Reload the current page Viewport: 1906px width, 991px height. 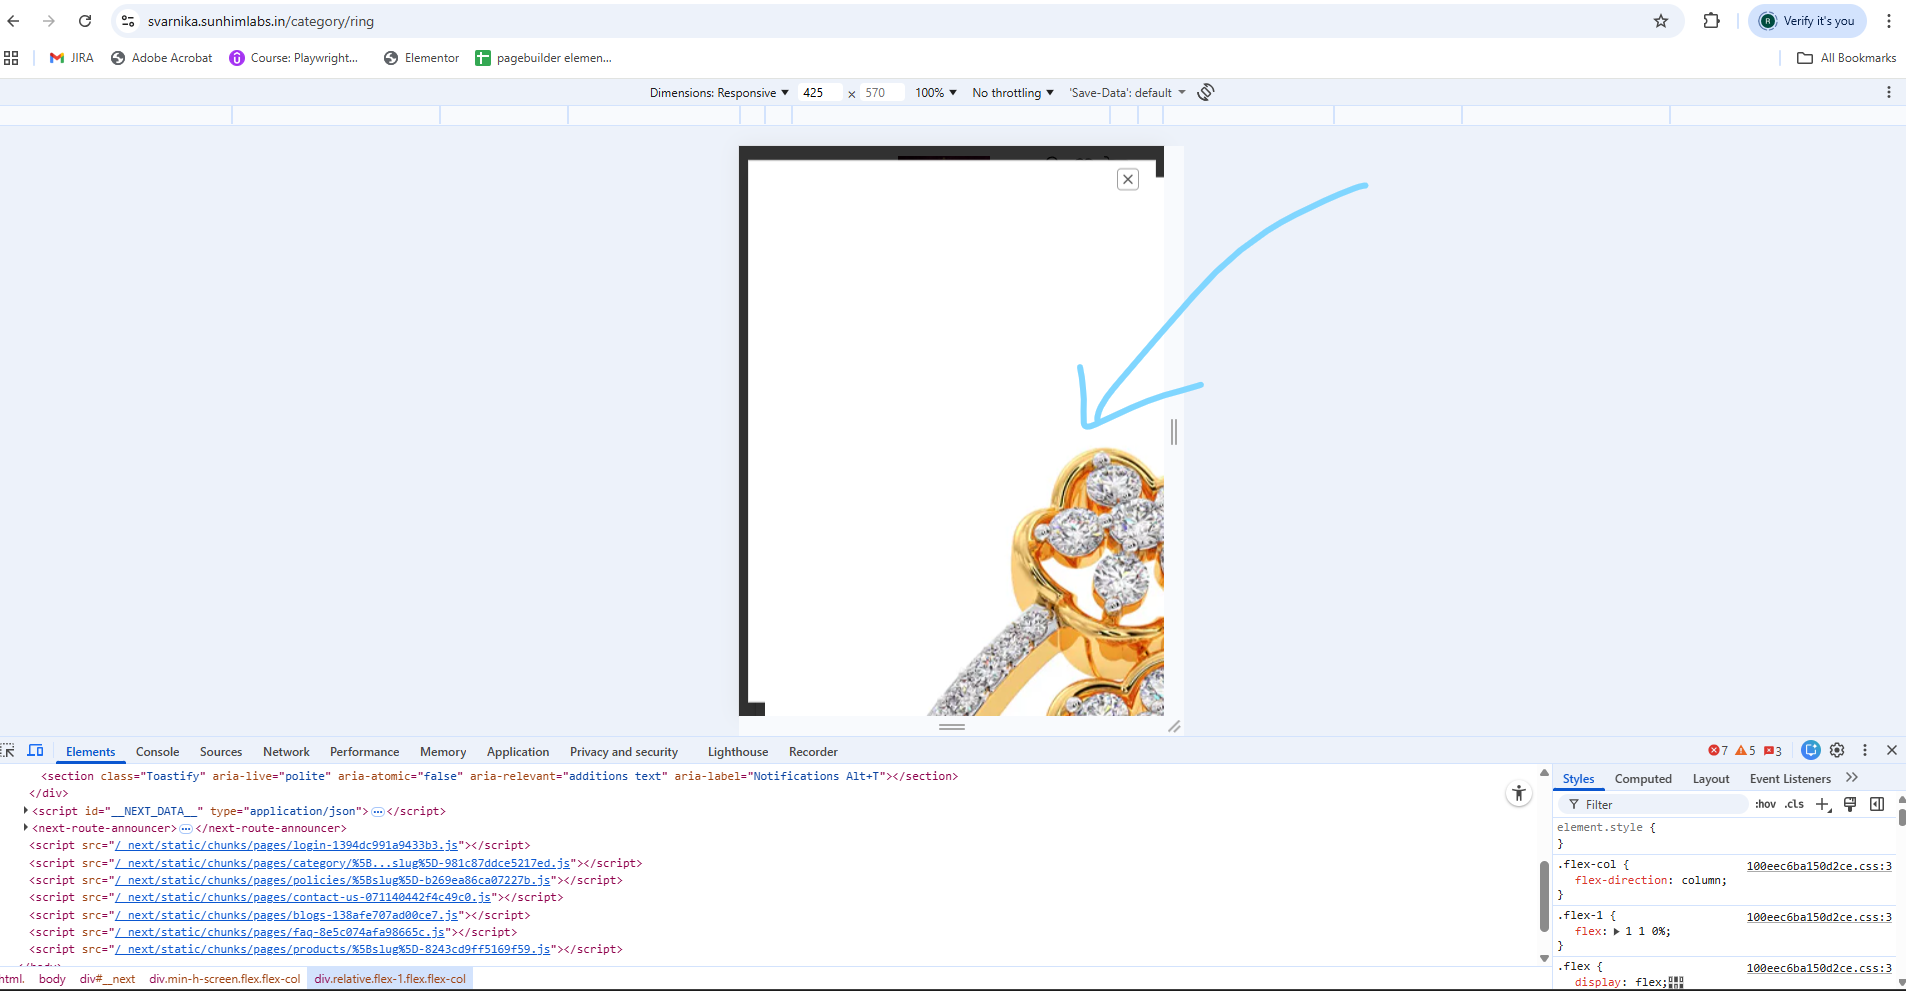pos(85,21)
